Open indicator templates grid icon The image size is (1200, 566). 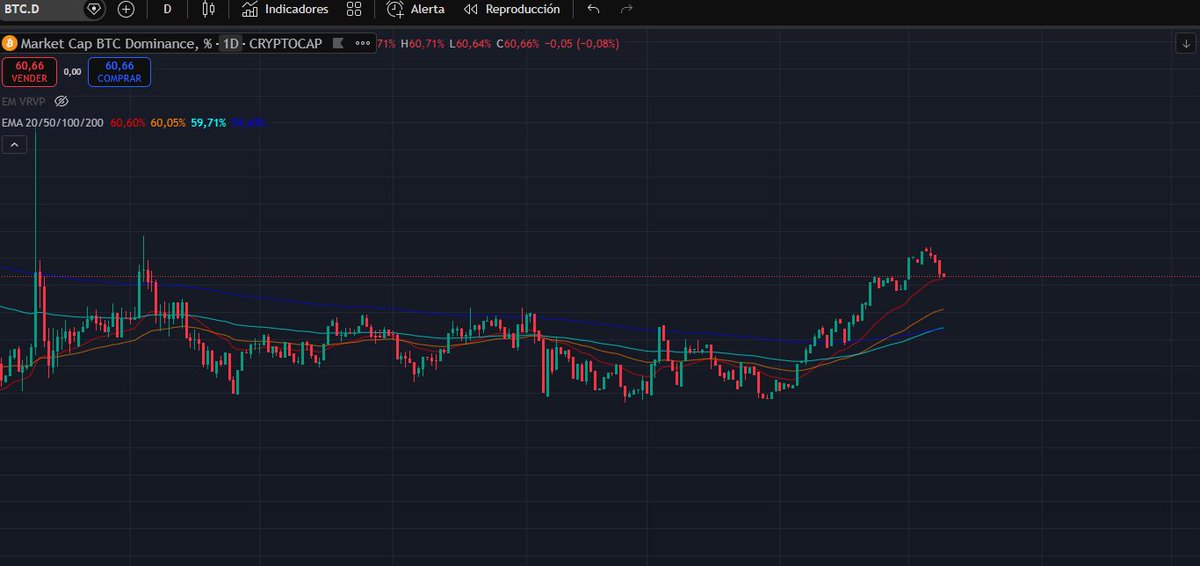(x=354, y=9)
